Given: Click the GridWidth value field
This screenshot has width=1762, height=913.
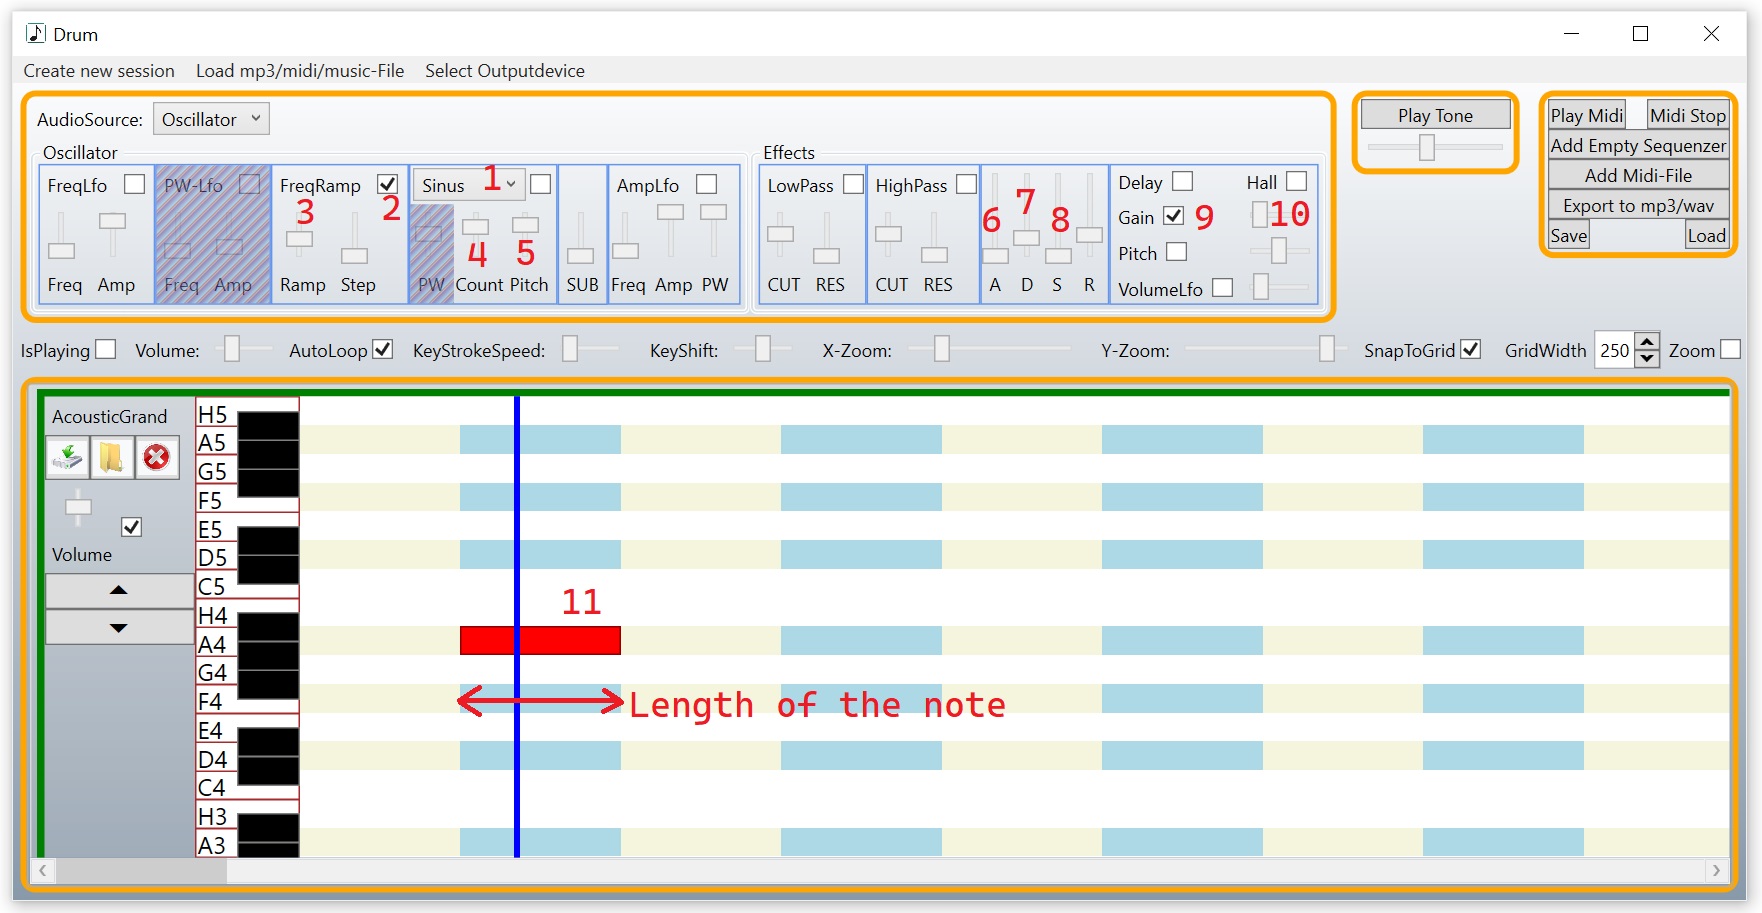Looking at the screenshot, I should (1614, 350).
